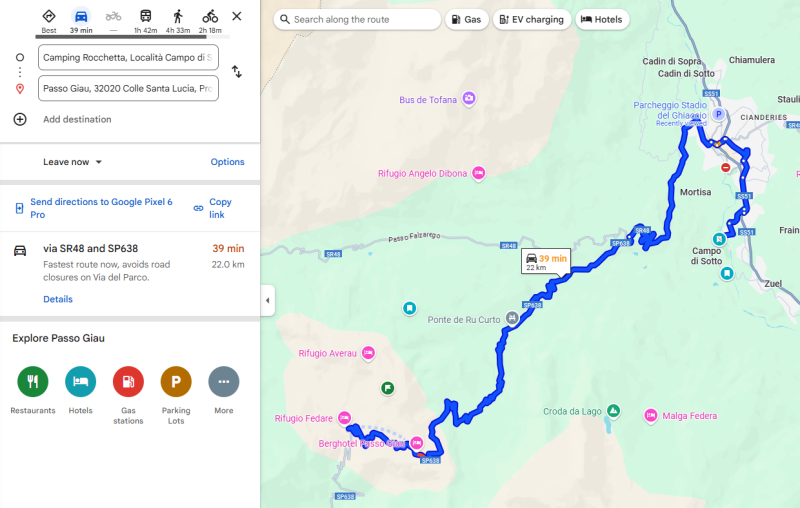Select the transit travel mode
Viewport: 800px width, 508px height.
pyautogui.click(x=146, y=20)
